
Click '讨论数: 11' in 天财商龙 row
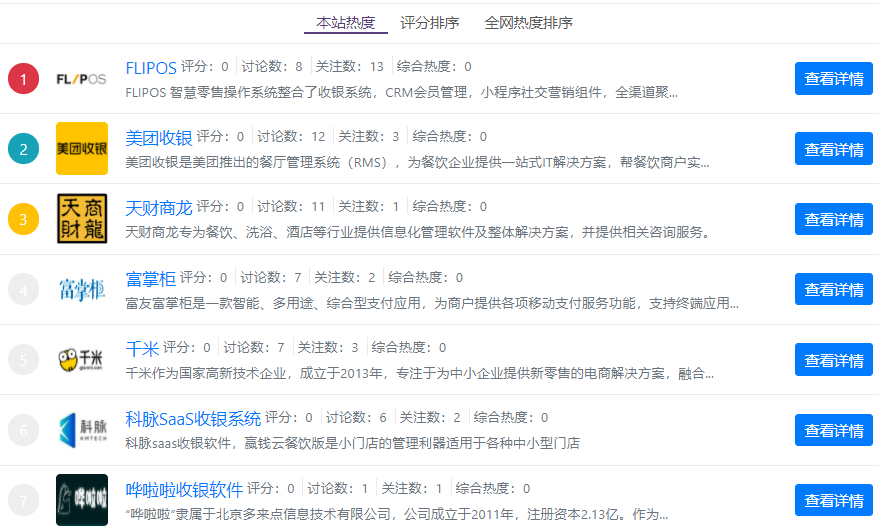(291, 207)
